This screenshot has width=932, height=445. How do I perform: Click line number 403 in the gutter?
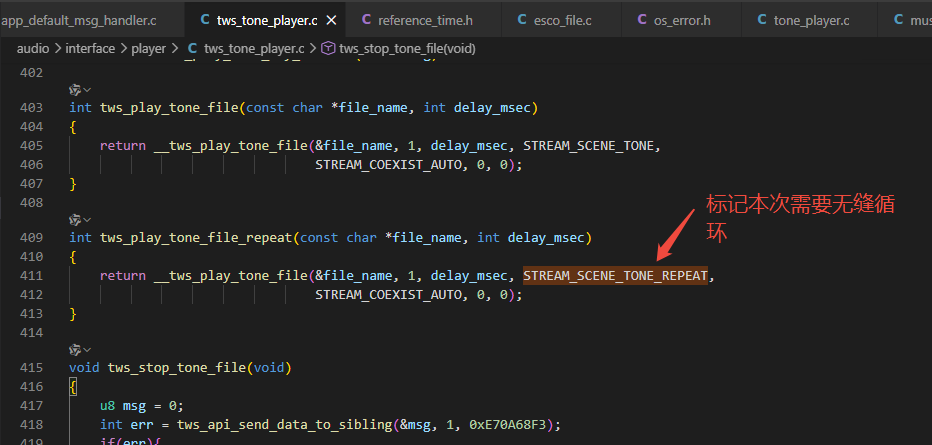click(31, 108)
